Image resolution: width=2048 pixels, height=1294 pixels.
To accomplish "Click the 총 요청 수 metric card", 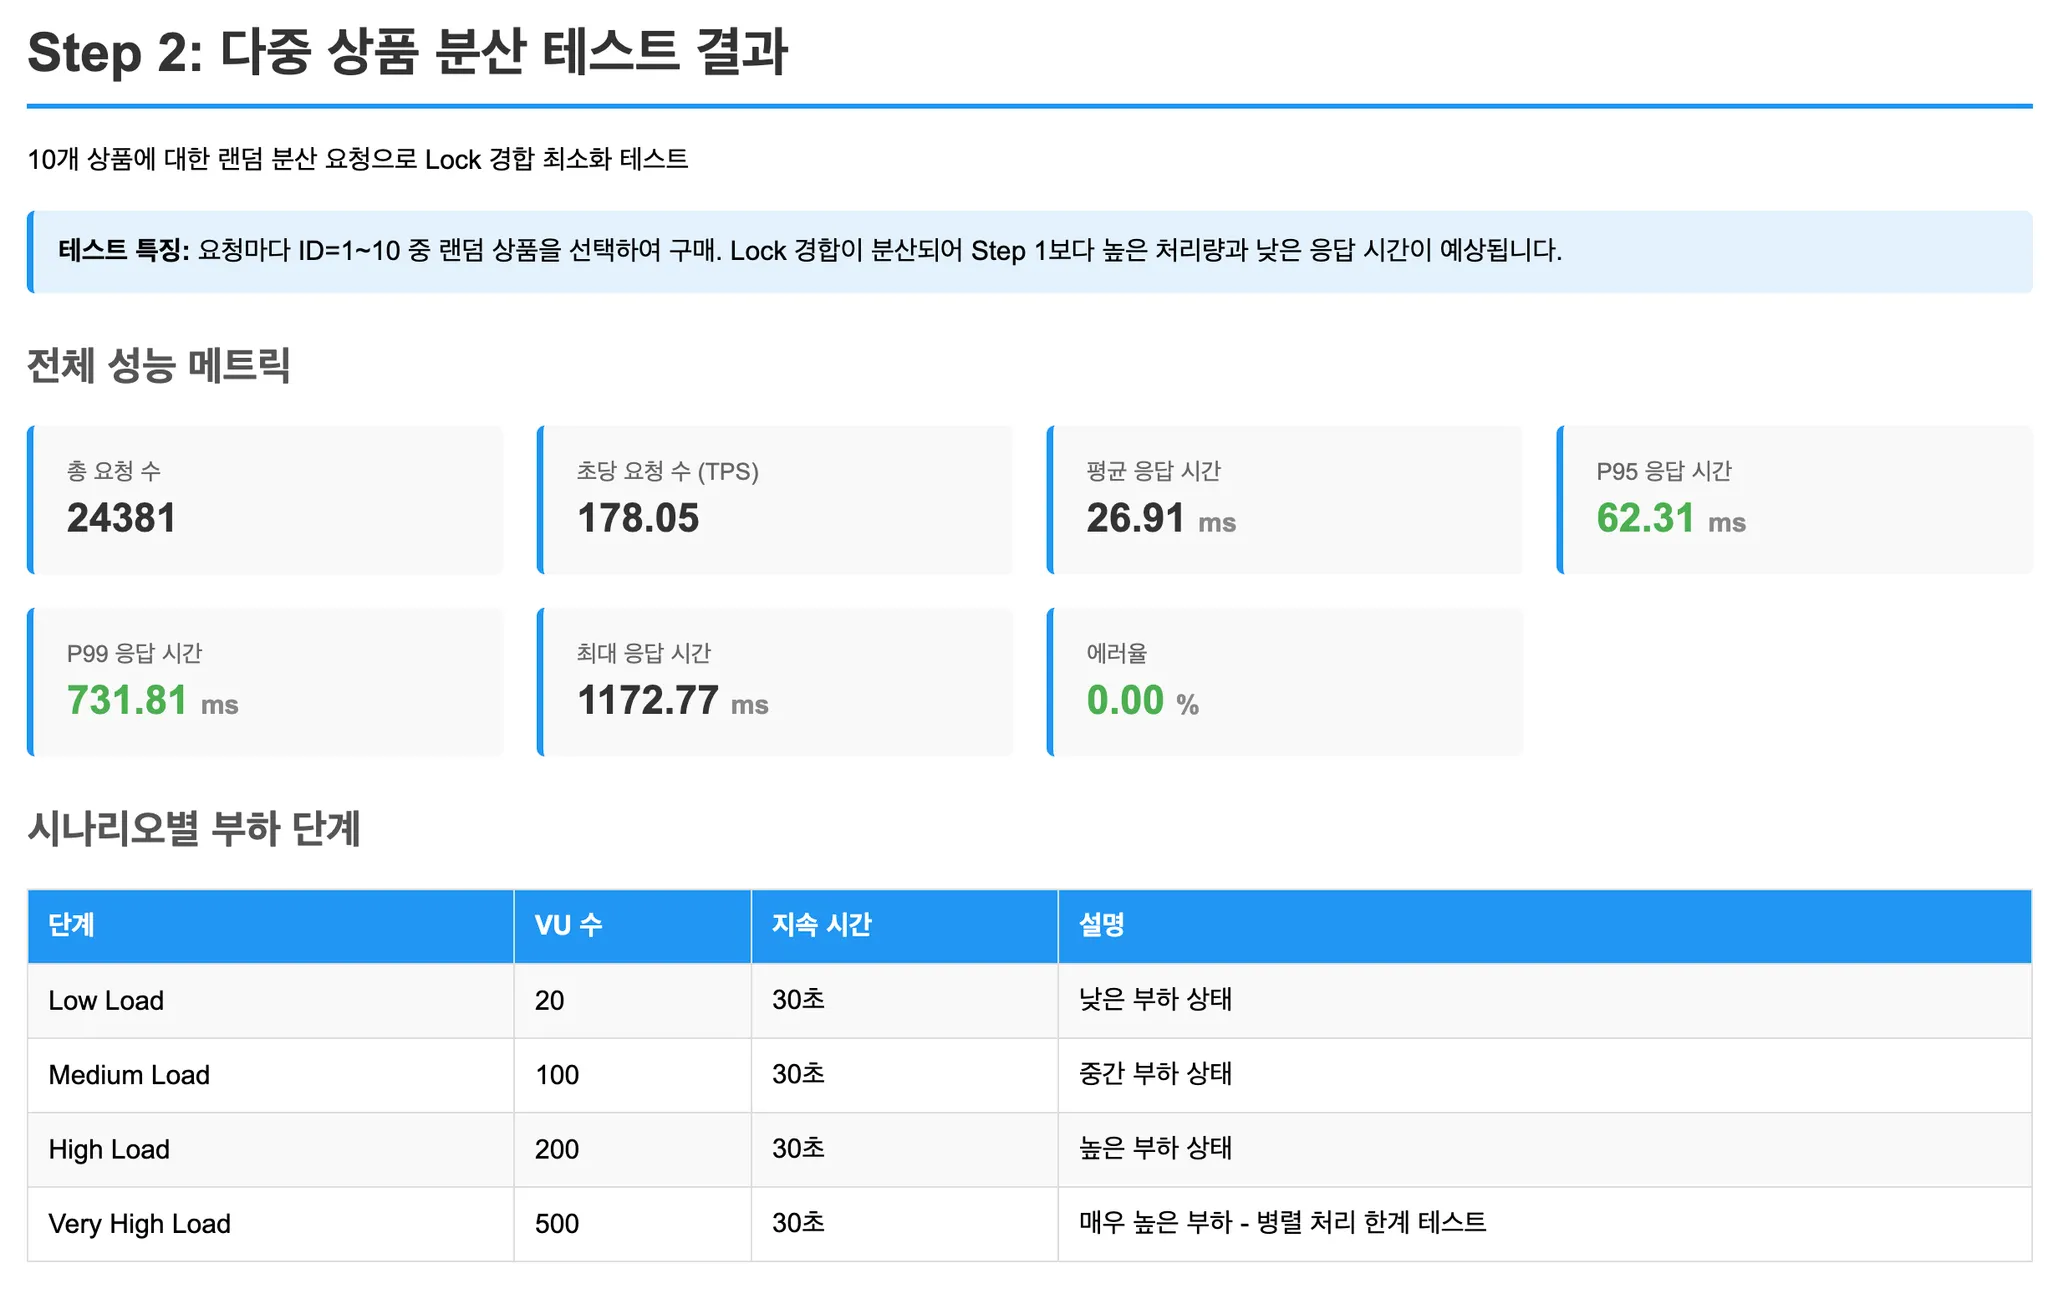I will 265,500.
